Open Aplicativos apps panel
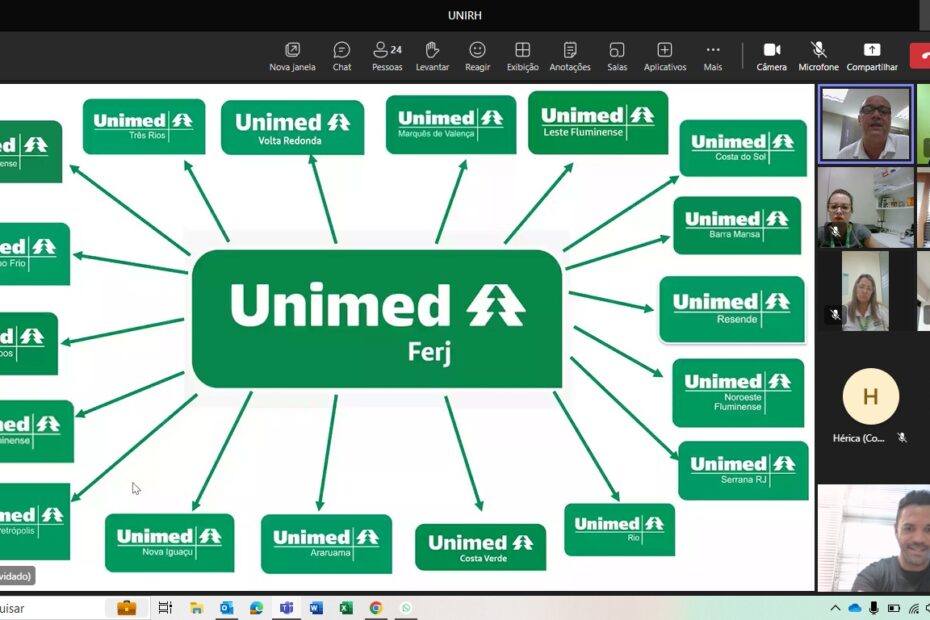 point(665,56)
